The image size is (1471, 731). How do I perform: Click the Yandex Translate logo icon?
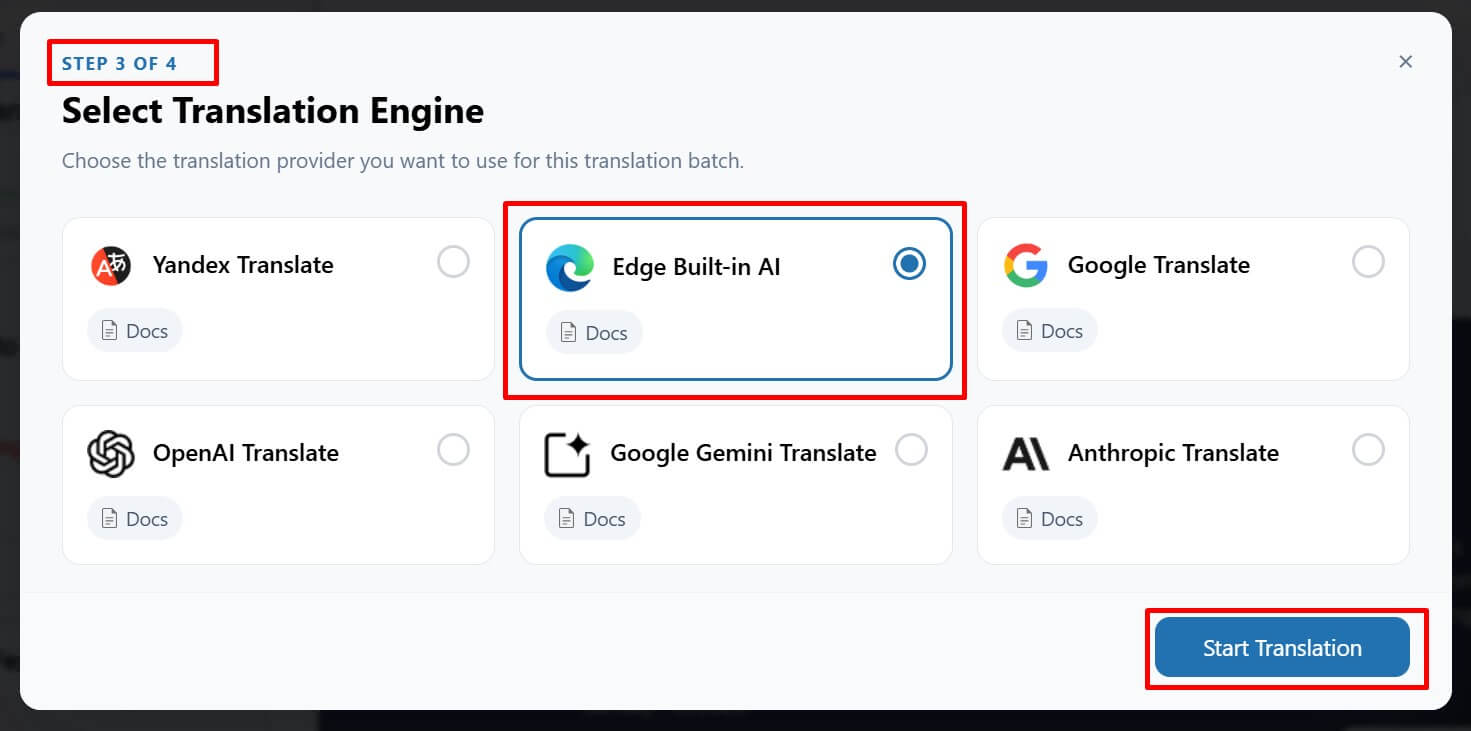pos(111,265)
